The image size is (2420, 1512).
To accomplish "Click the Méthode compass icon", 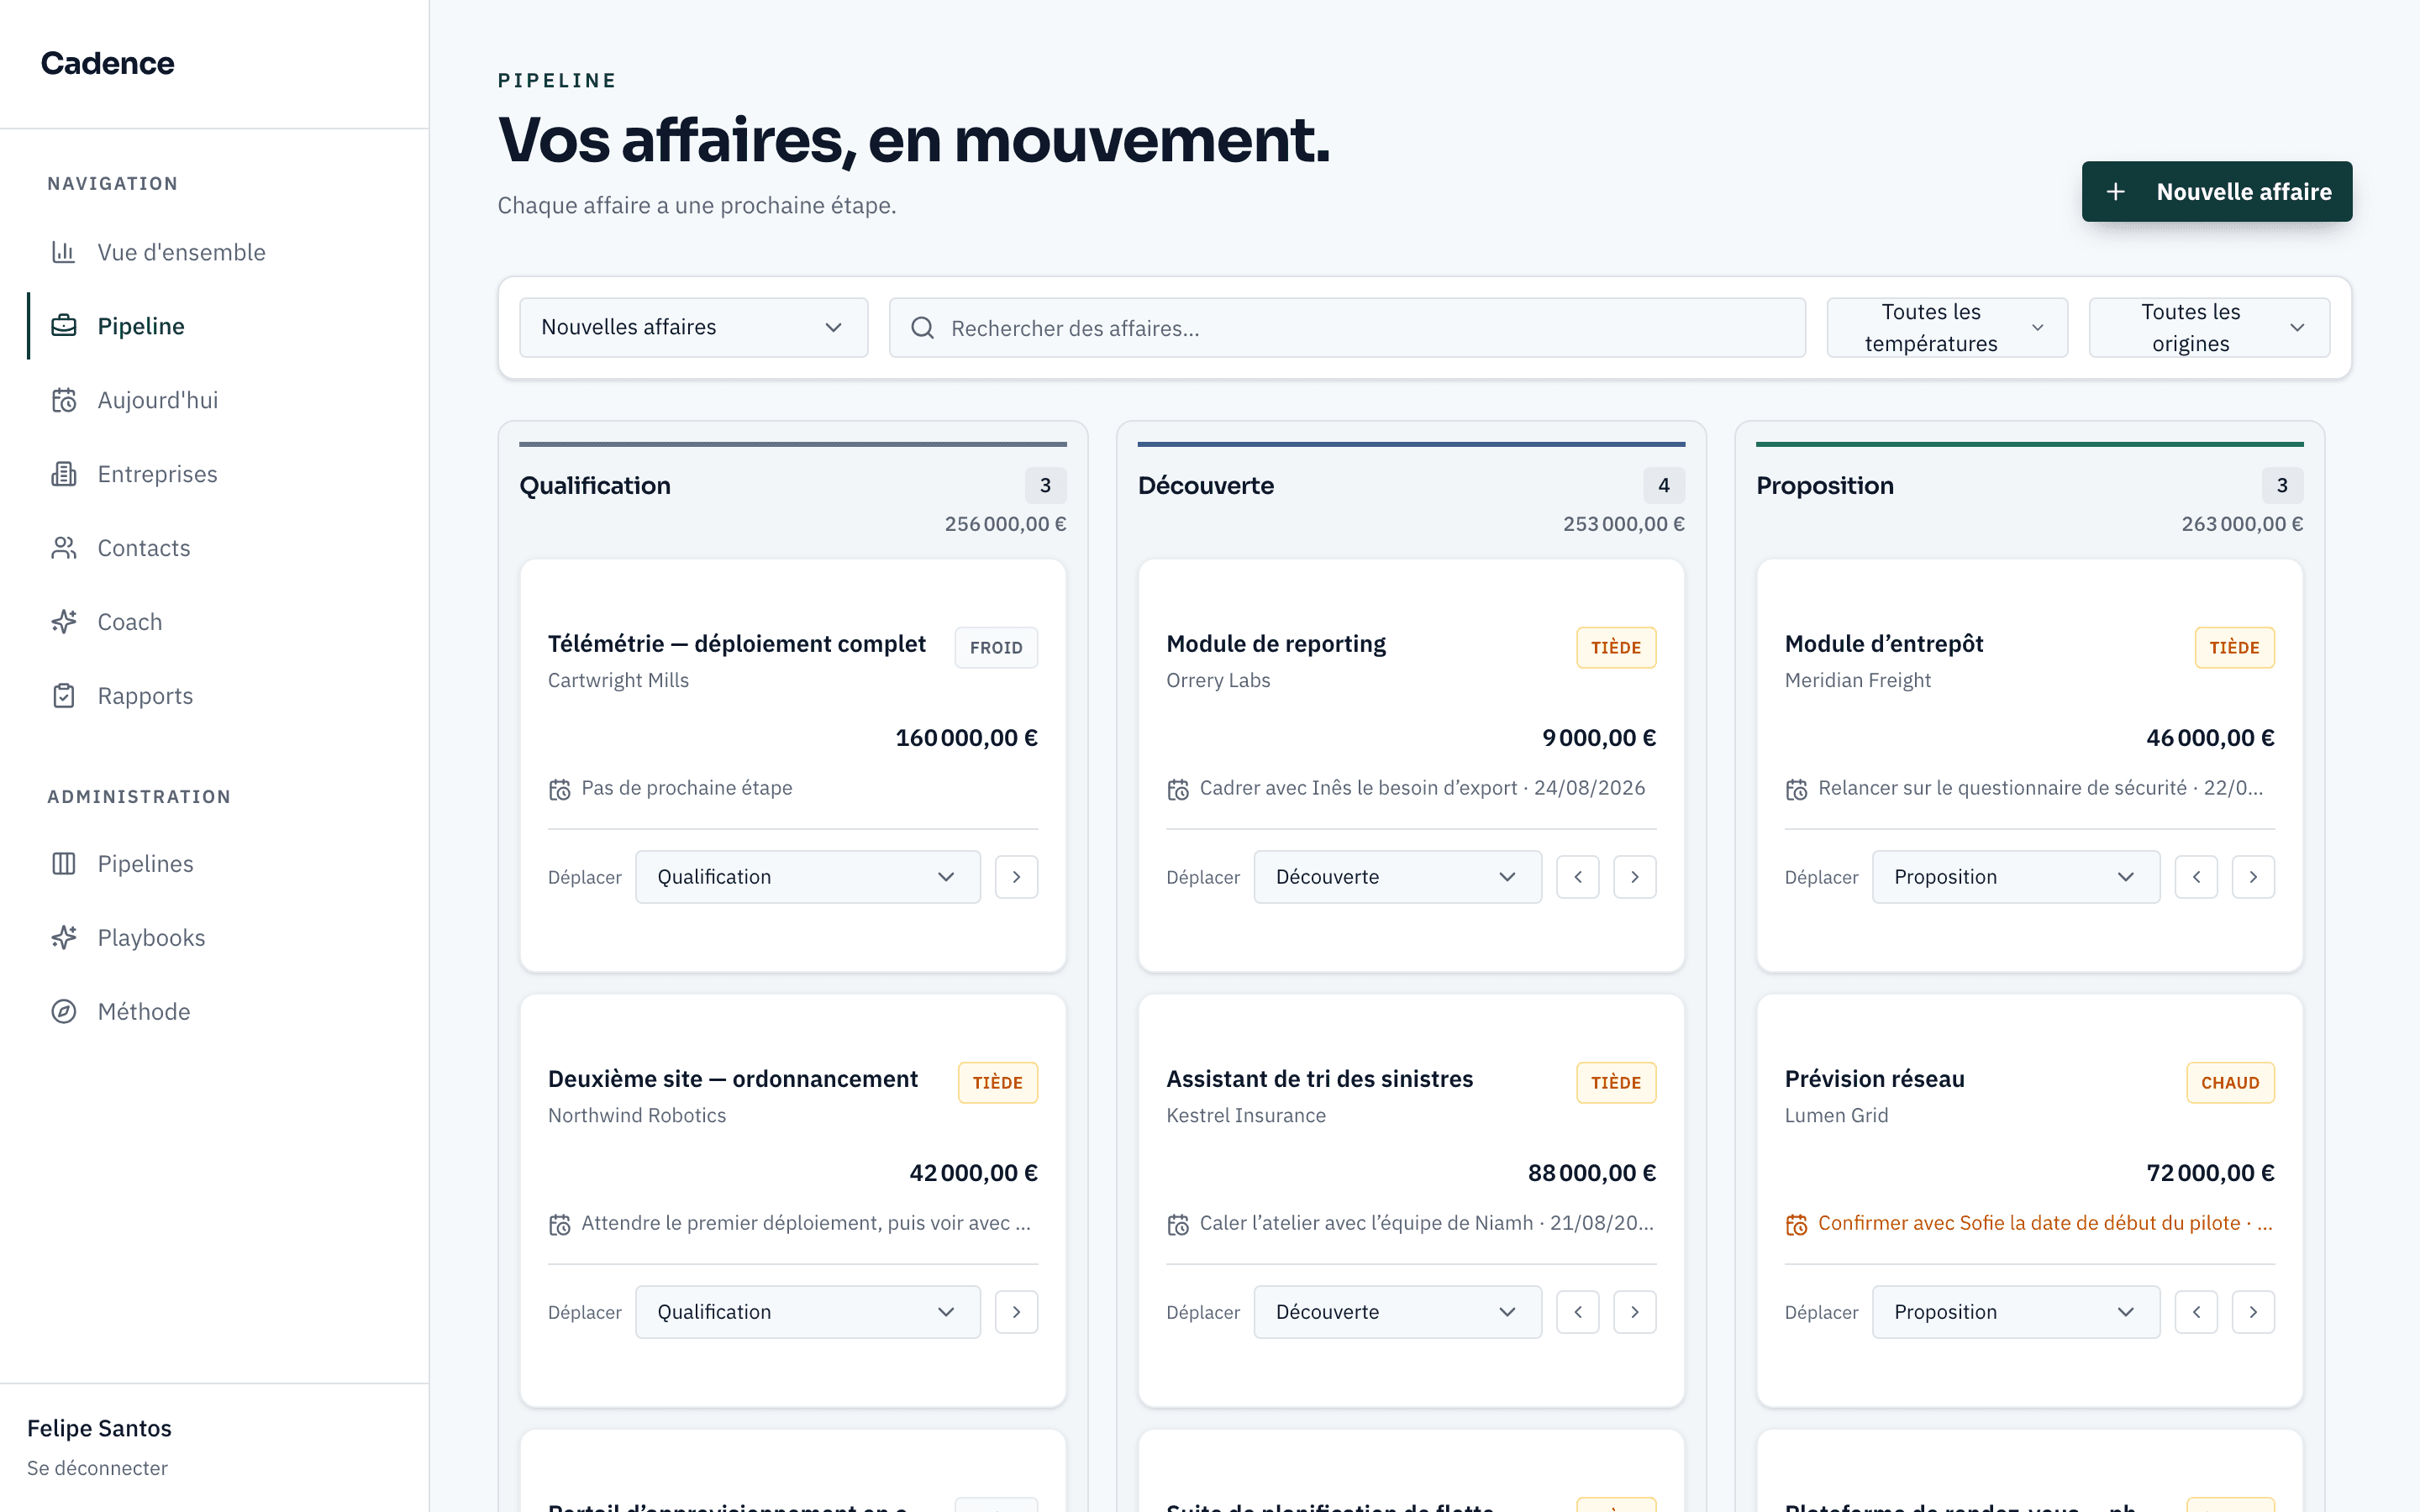I will (64, 1012).
